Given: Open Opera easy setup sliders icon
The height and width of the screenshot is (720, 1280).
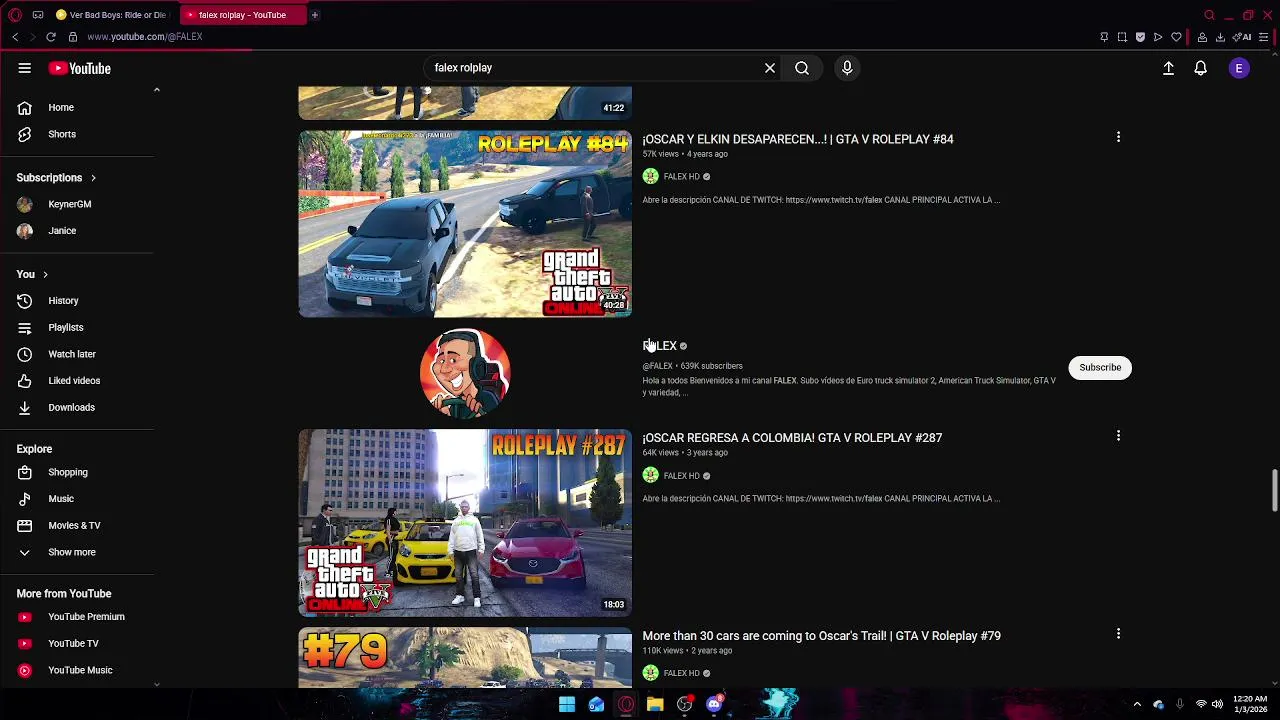Looking at the screenshot, I should (x=1264, y=37).
